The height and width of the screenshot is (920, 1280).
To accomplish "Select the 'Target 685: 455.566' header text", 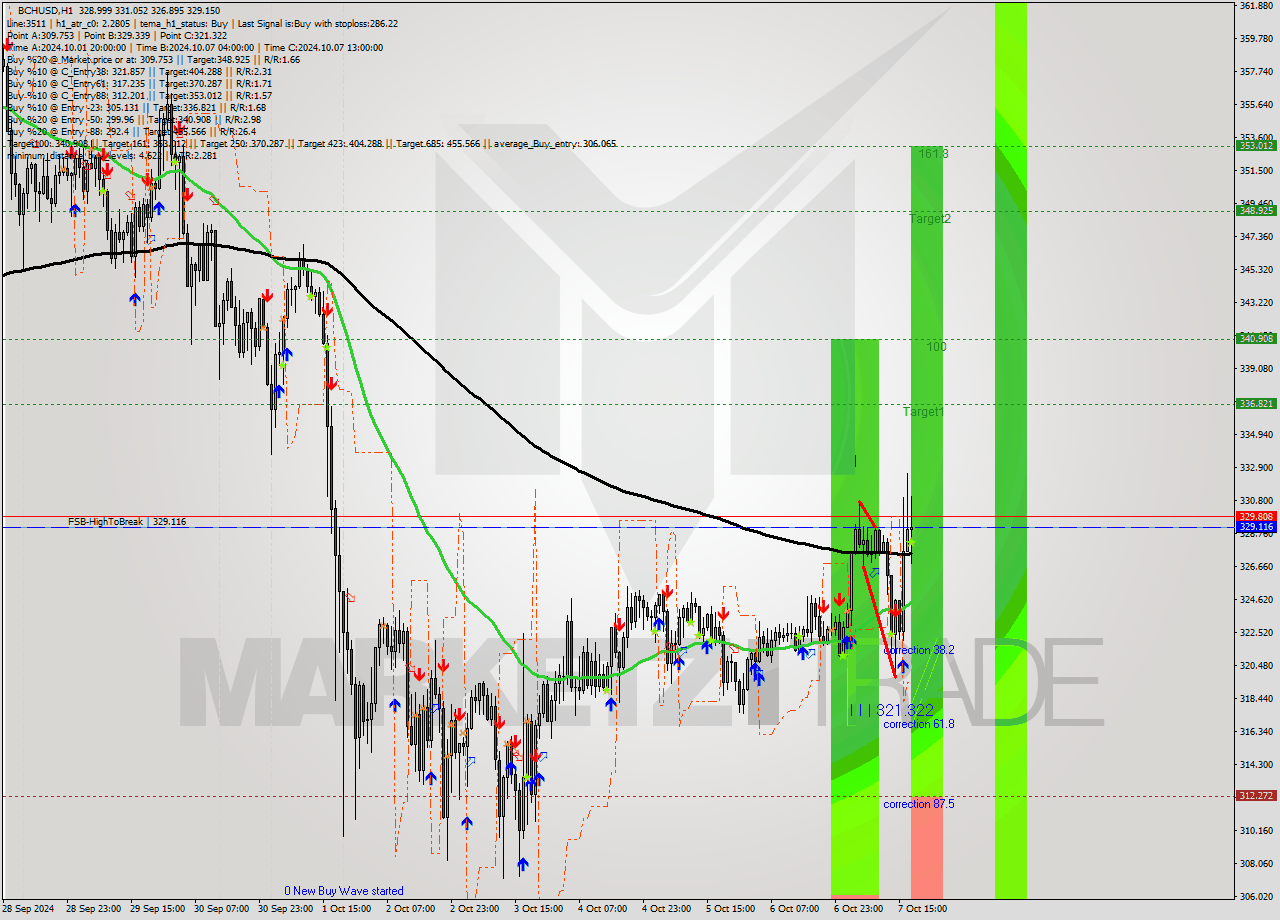I will (x=438, y=143).
